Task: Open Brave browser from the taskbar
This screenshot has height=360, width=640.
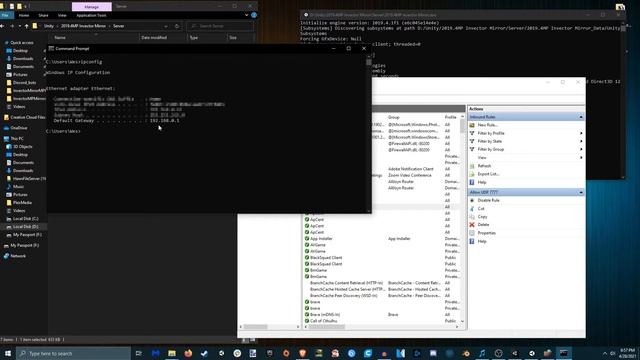Action: pyautogui.click(x=302, y=353)
